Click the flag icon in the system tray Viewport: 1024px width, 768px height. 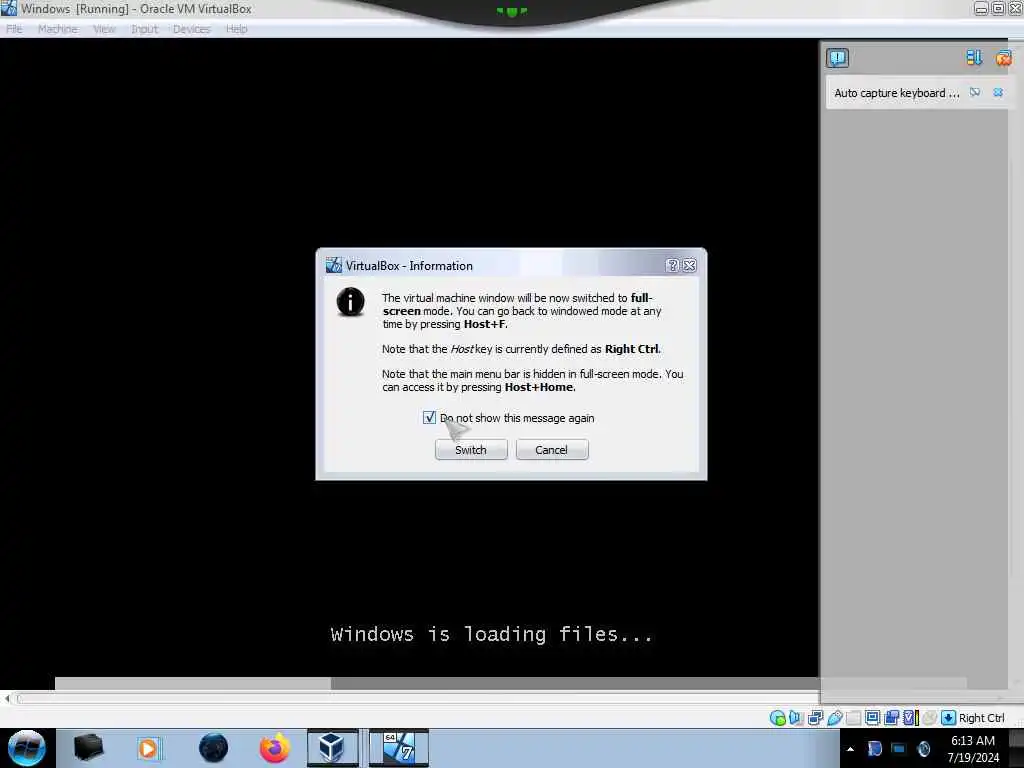click(x=874, y=749)
